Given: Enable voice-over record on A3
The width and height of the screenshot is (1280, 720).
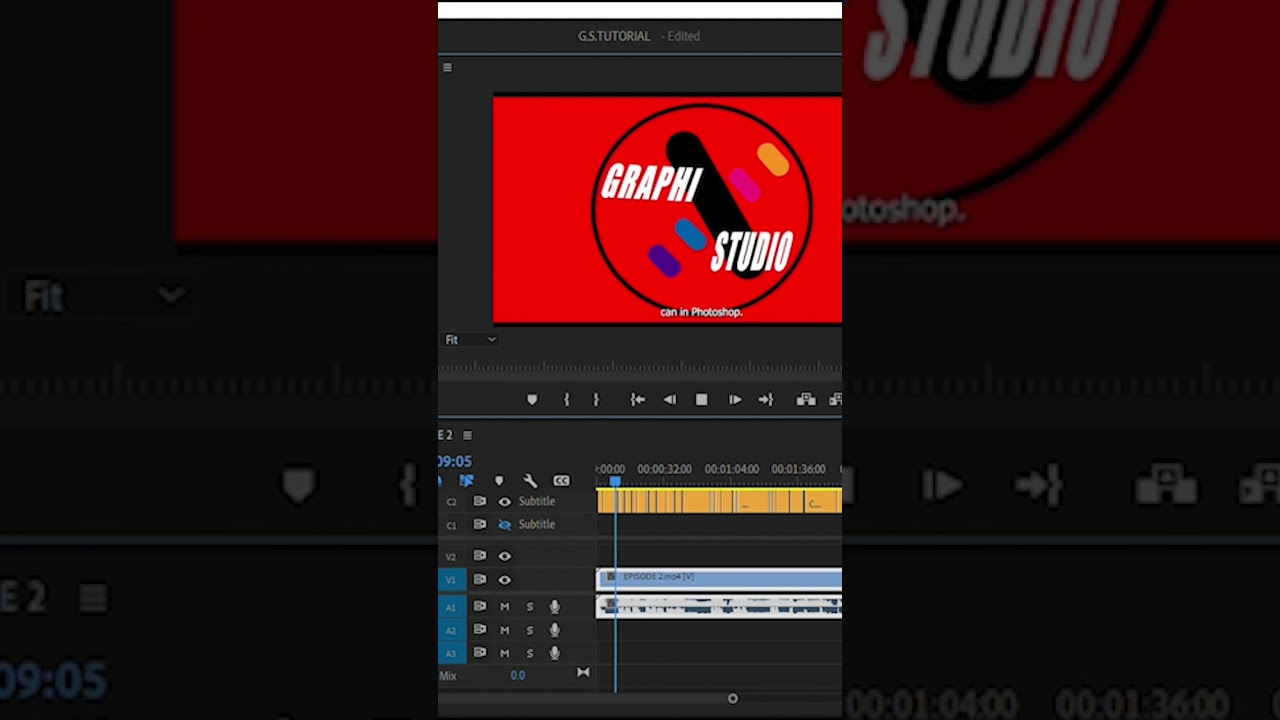Looking at the screenshot, I should (x=554, y=653).
